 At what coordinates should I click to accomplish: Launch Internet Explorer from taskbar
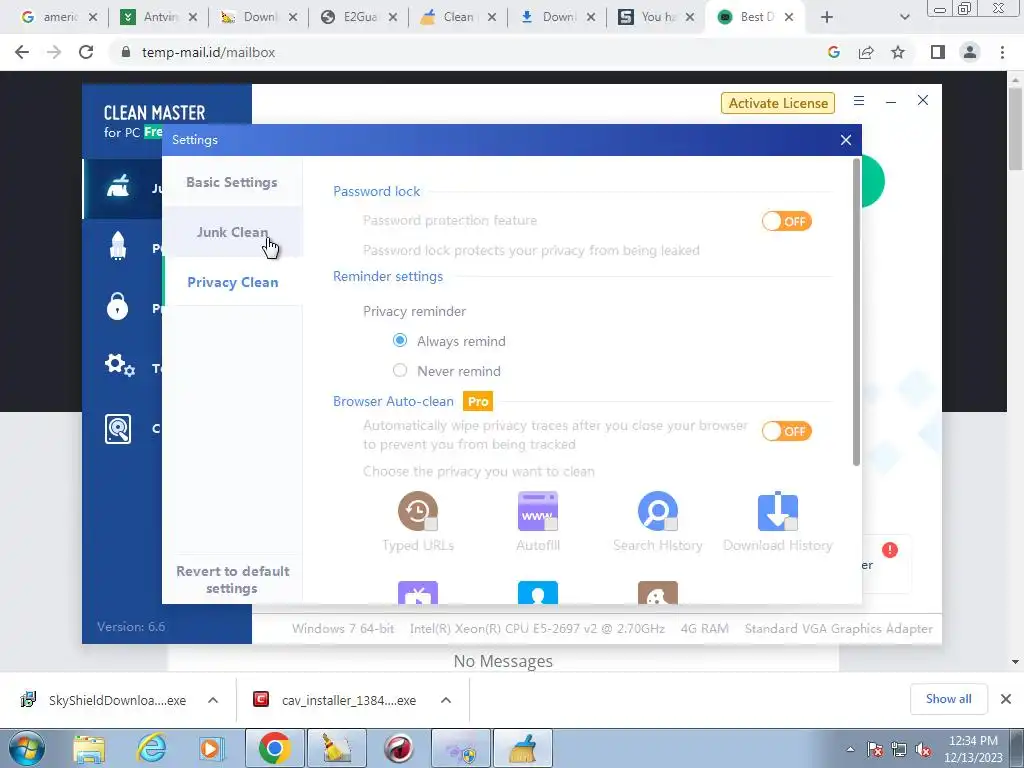pyautogui.click(x=151, y=748)
